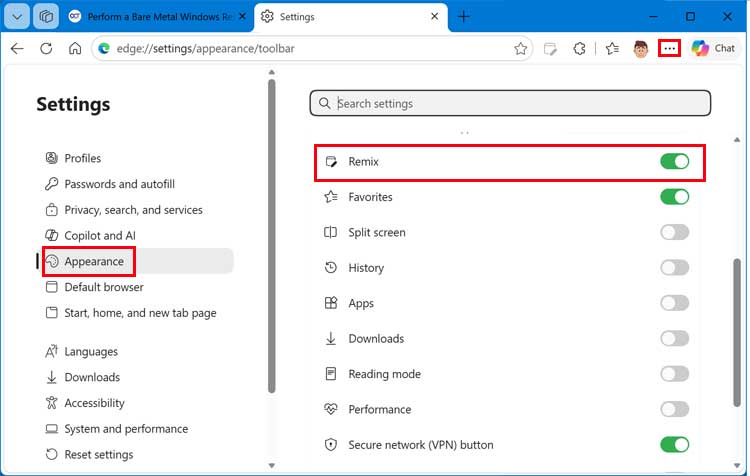Close the Settings tab
750x476 pixels.
(434, 17)
